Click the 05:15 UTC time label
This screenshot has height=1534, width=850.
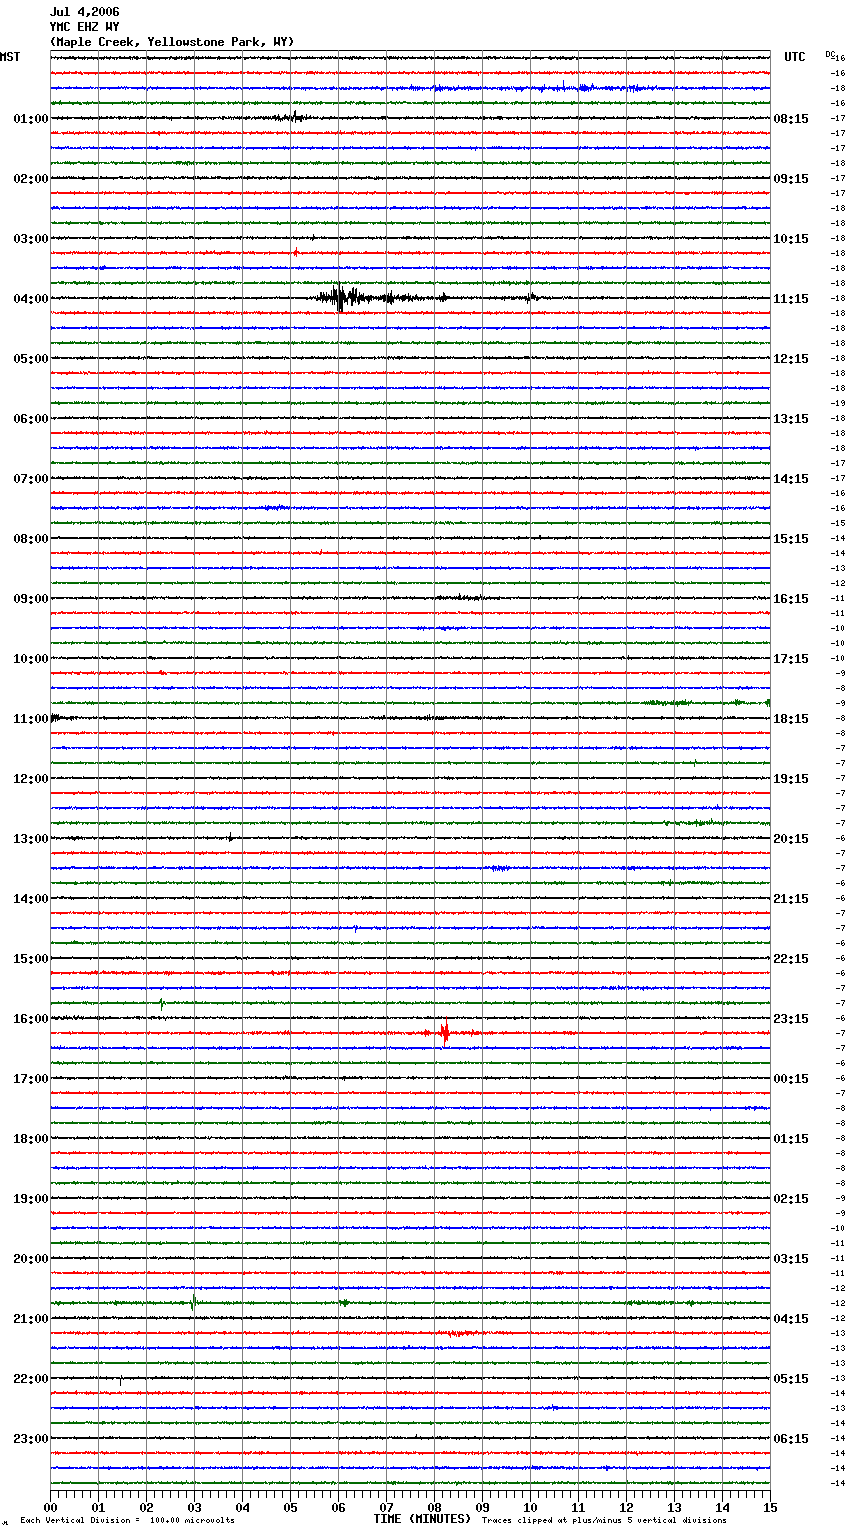click(x=791, y=1379)
